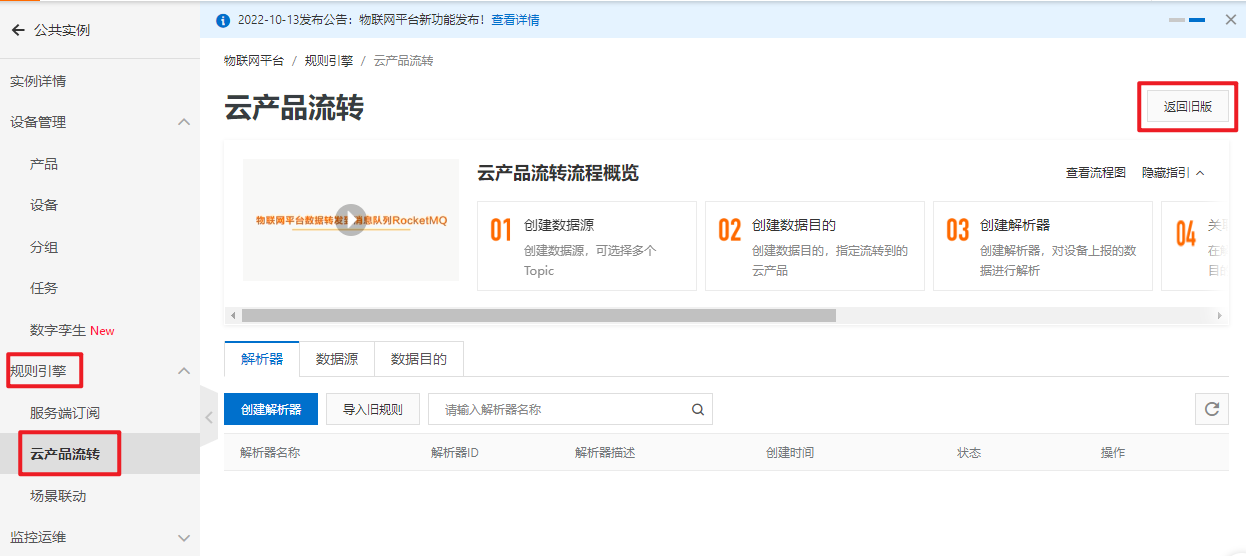Click the 创建解析器 button
This screenshot has height=556, width=1246.
pos(271,409)
